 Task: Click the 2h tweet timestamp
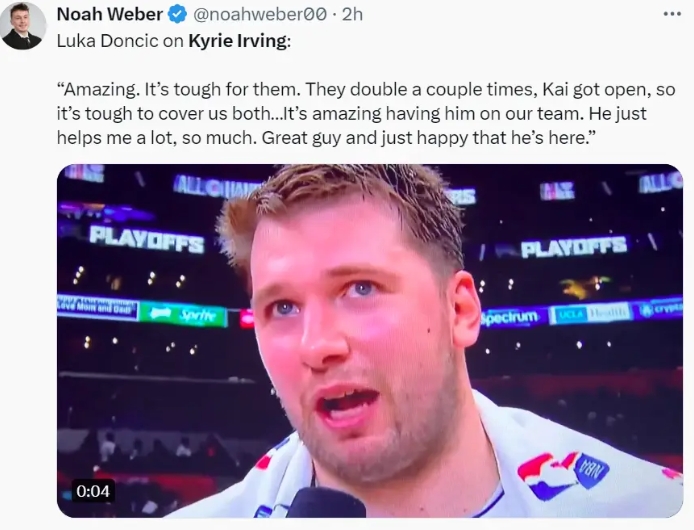pos(351,15)
